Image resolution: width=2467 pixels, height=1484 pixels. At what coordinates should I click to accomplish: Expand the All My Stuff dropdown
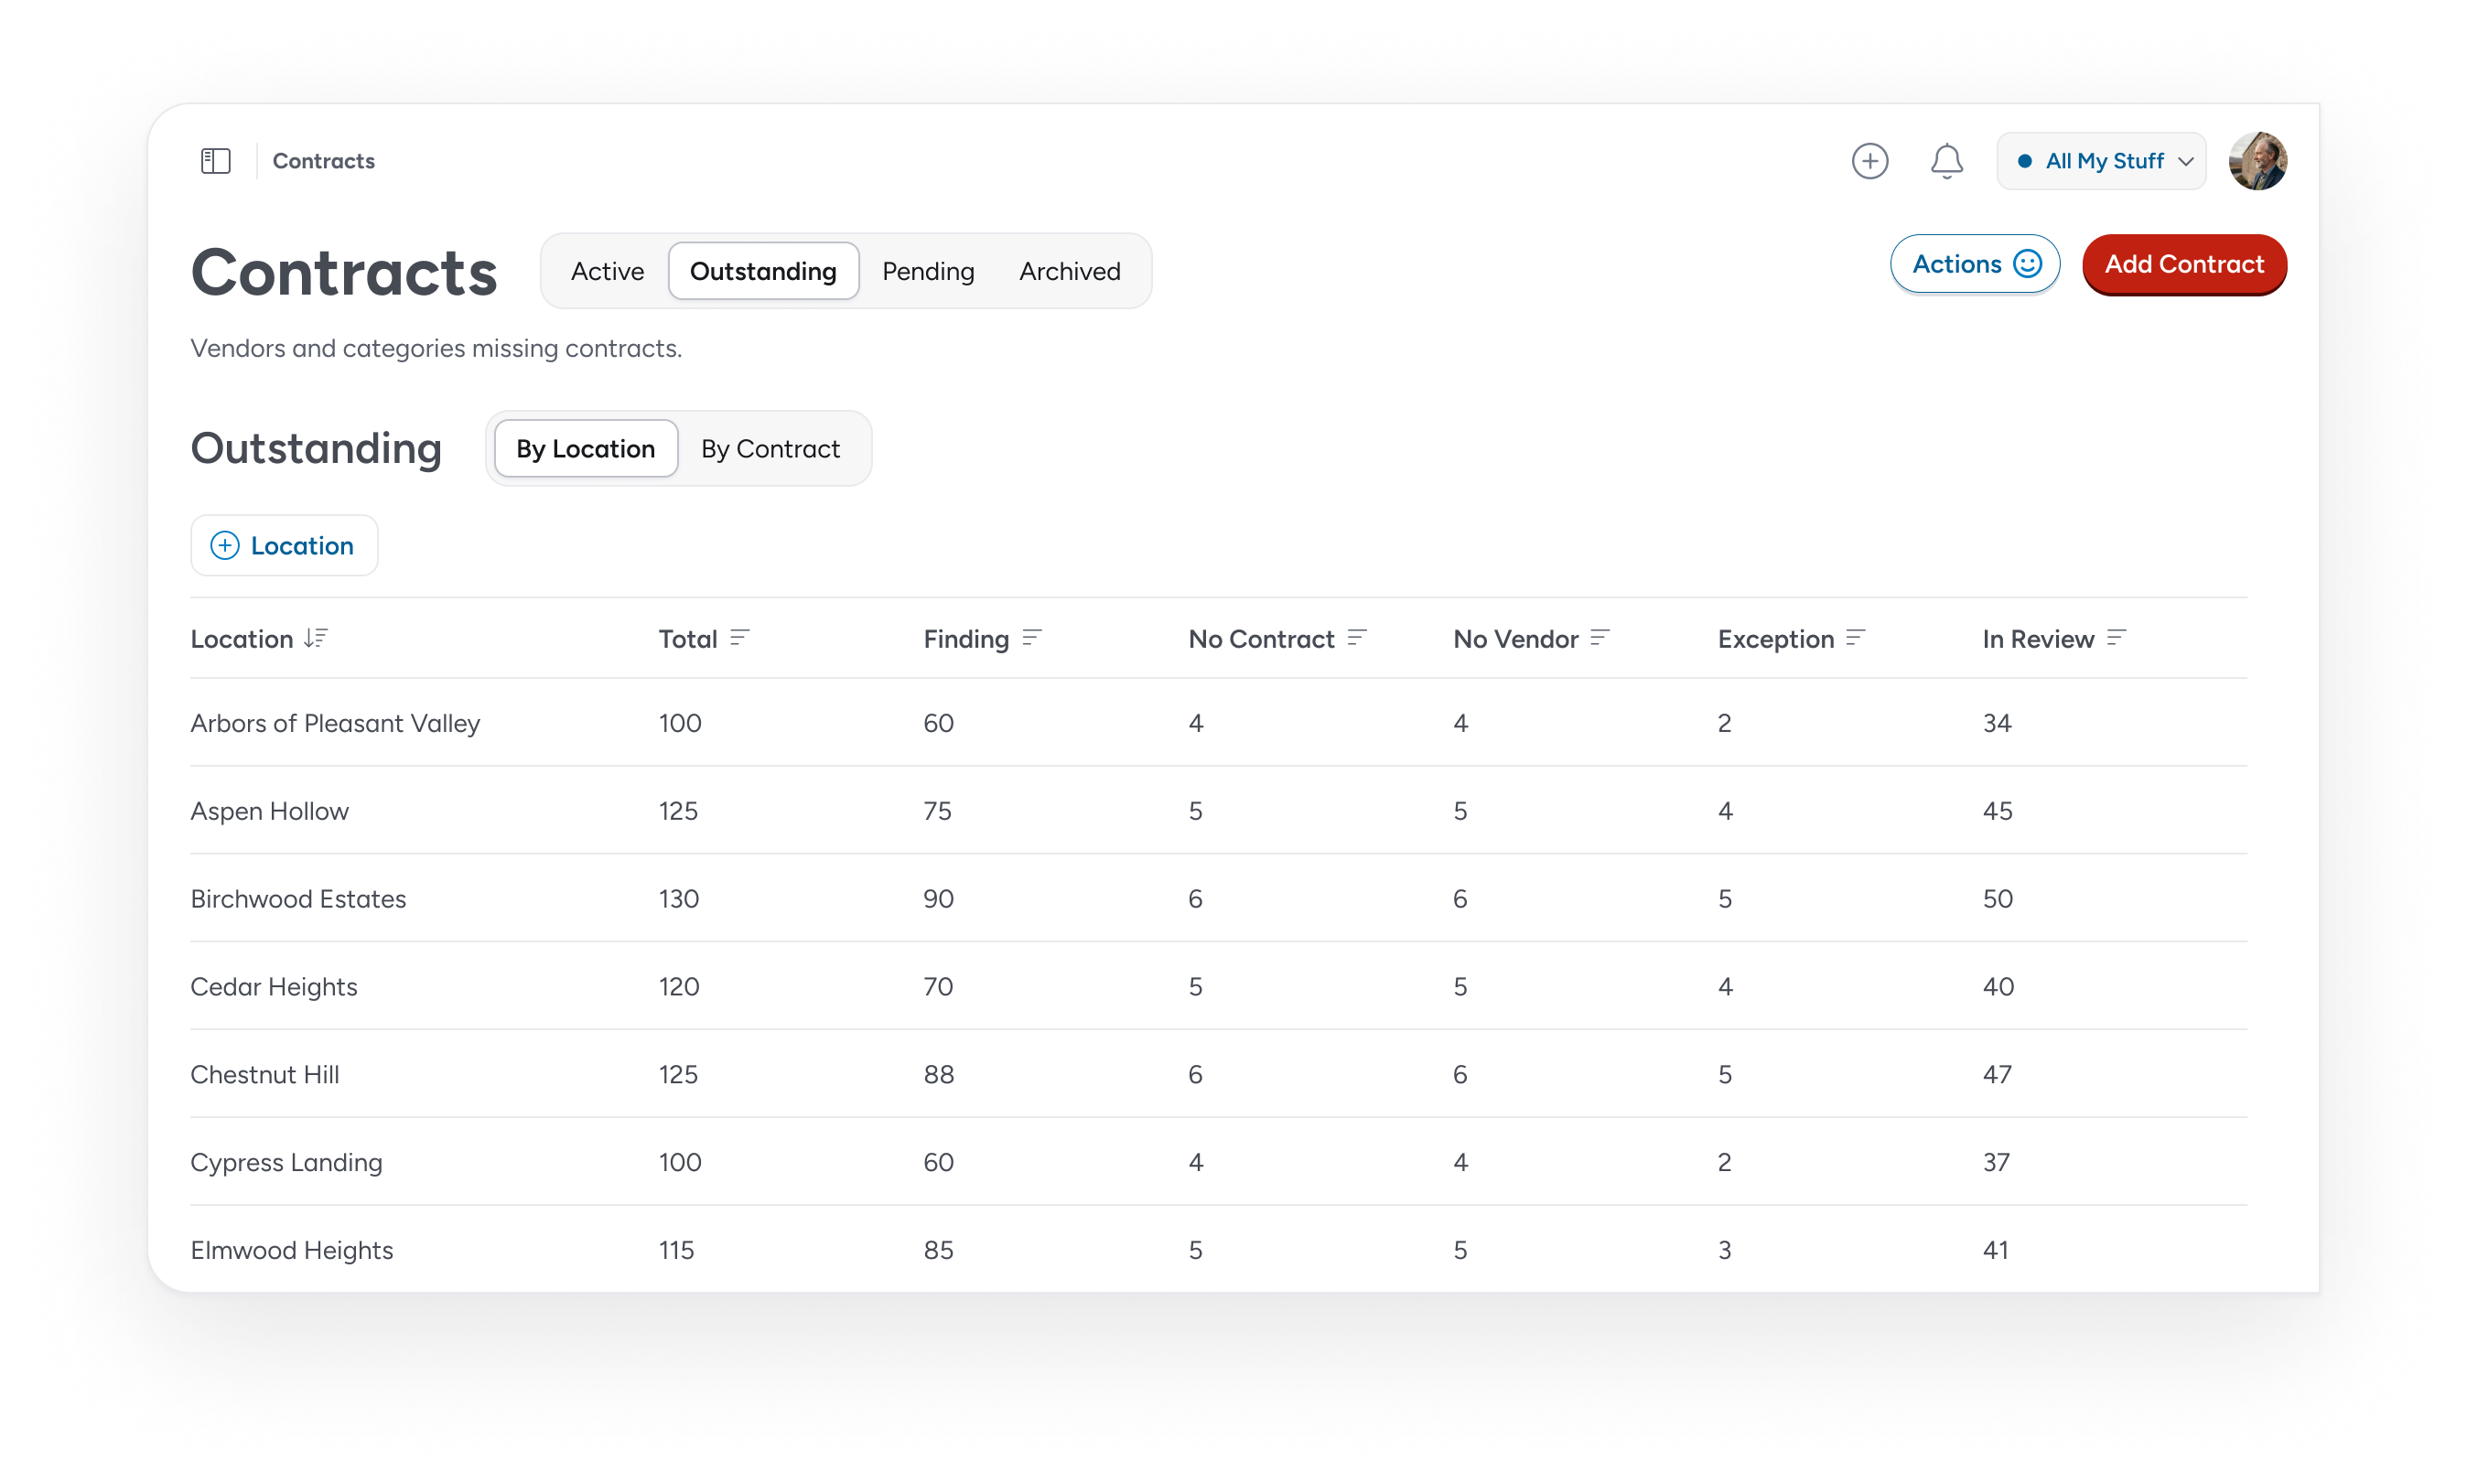pyautogui.click(x=2101, y=161)
